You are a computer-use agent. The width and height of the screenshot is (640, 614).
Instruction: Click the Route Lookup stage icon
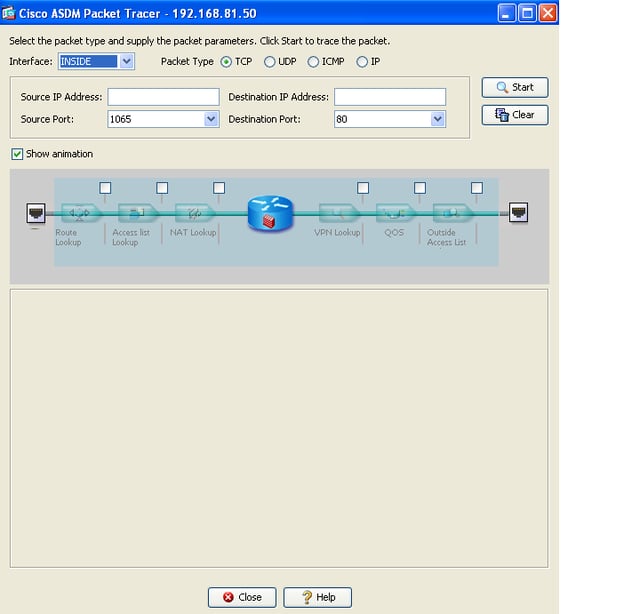[80, 213]
